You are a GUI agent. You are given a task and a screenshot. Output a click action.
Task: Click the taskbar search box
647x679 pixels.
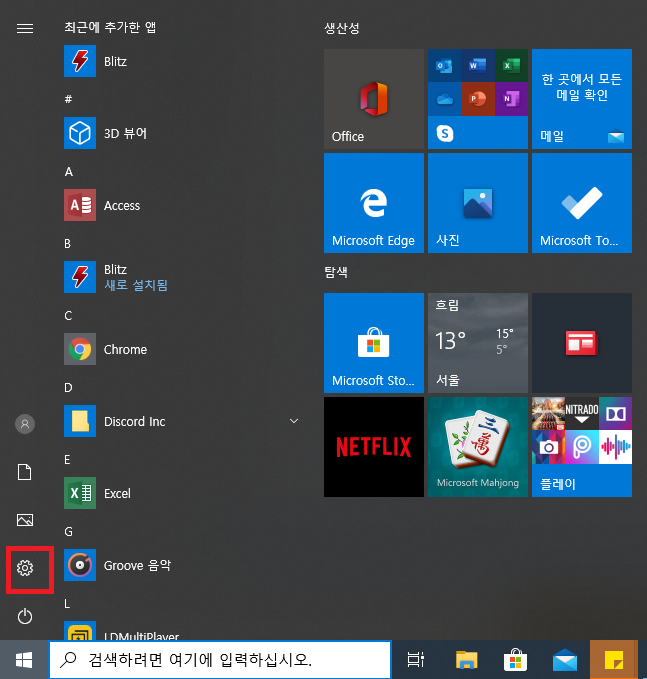[220, 660]
